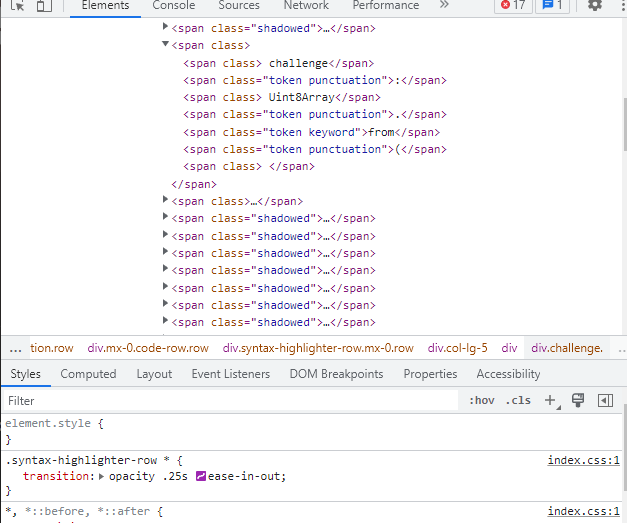Viewport: 627px width, 523px height.
Task: Open DevTools settings gear
Action: 595,6
